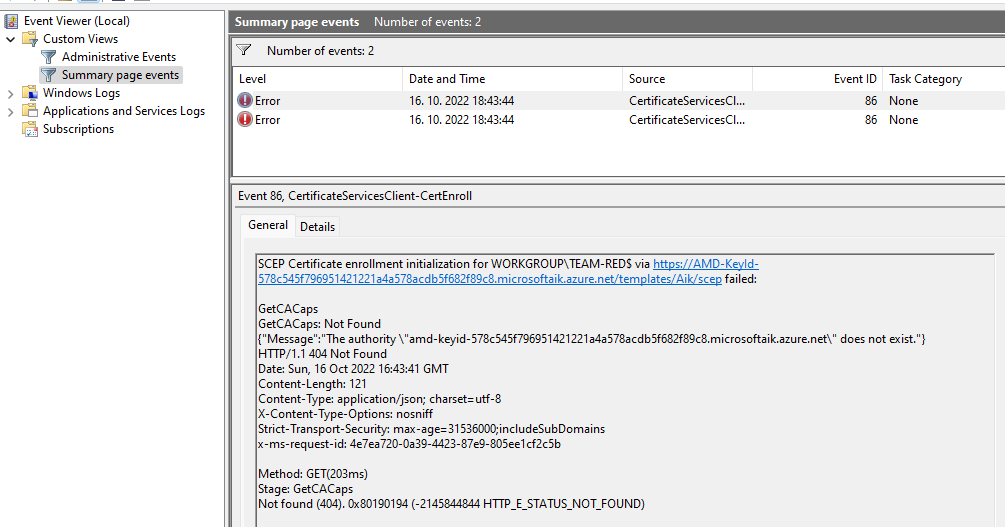Click the Subscriptions icon

[30, 129]
